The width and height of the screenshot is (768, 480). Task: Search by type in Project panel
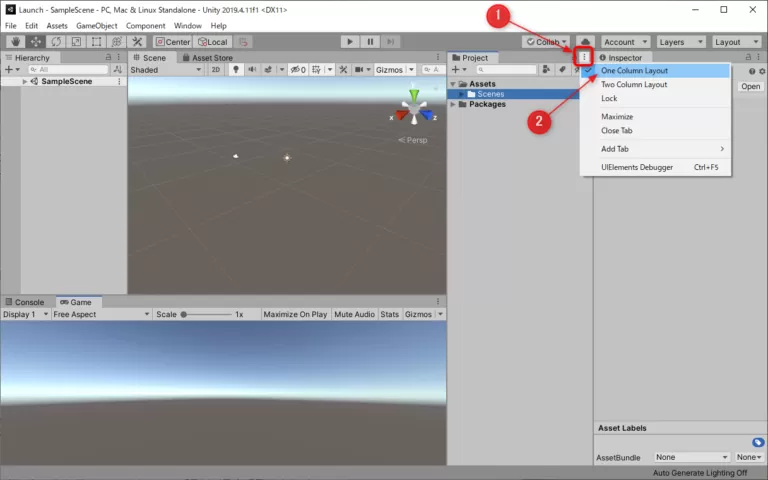click(546, 70)
